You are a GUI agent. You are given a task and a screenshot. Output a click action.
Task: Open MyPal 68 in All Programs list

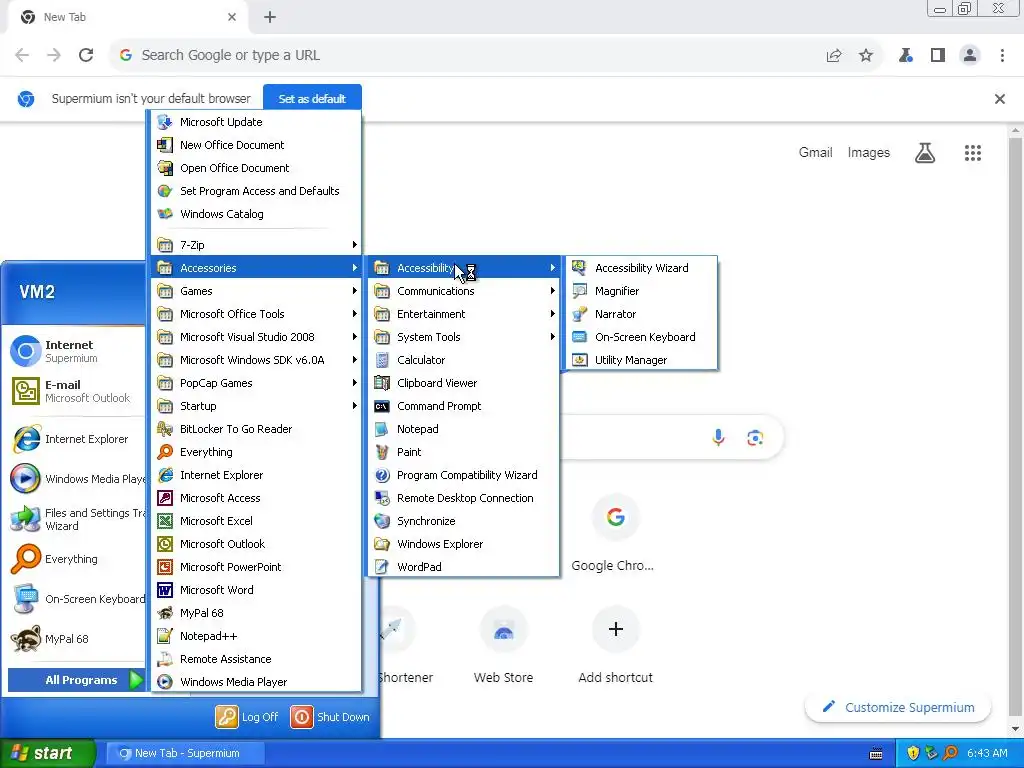click(256, 613)
